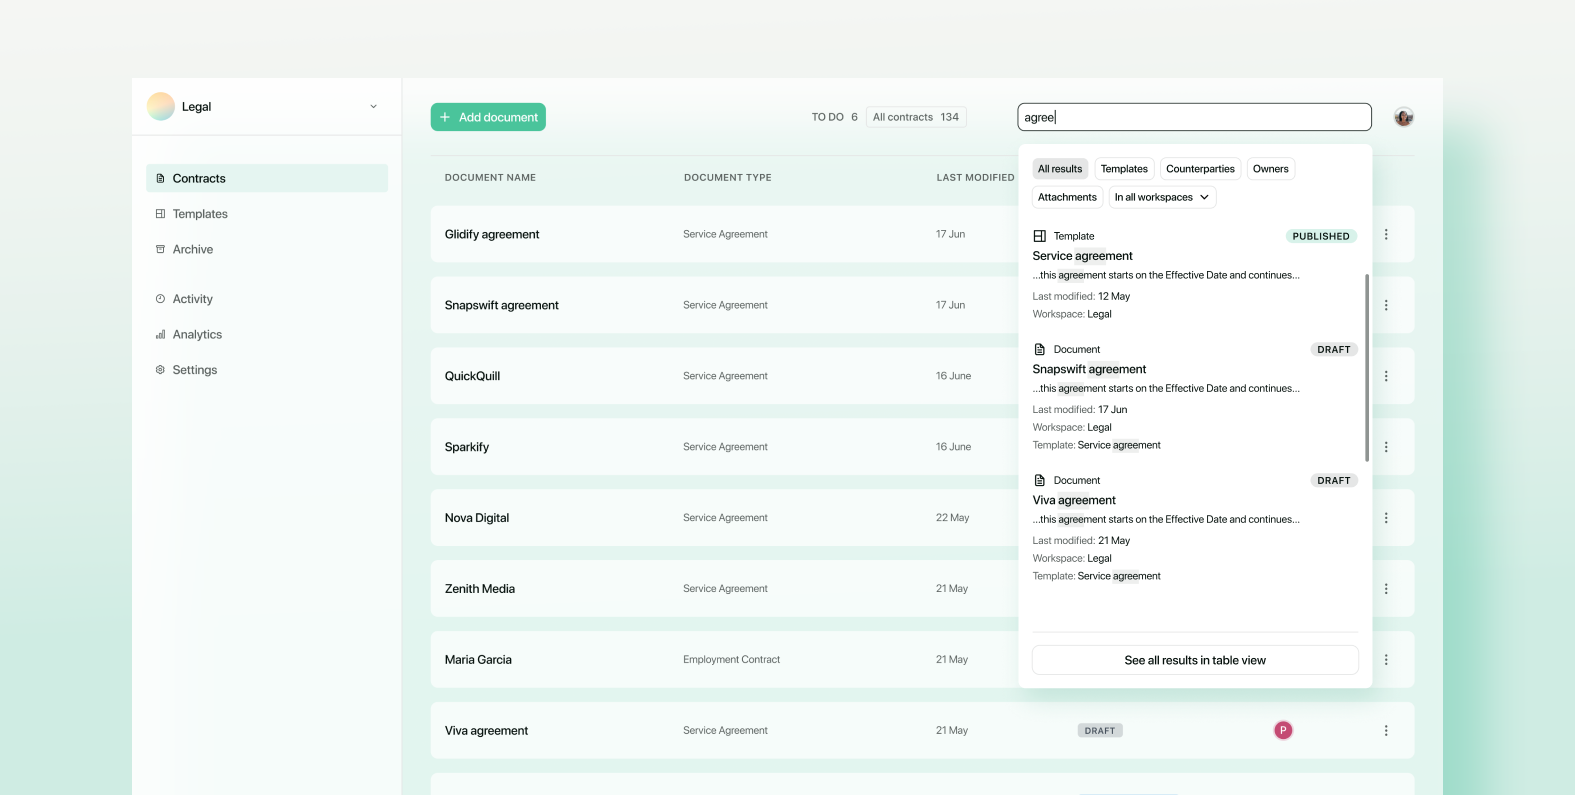Screen dimensions: 1575x795
Task: Click the Templates layout icon in sidebar
Action: point(160,214)
